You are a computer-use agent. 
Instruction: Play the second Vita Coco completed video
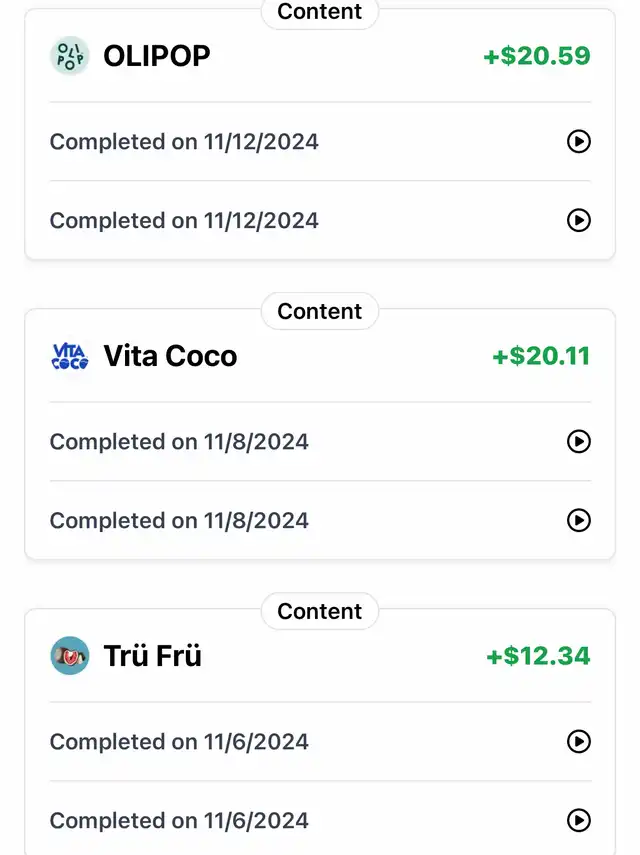(579, 520)
